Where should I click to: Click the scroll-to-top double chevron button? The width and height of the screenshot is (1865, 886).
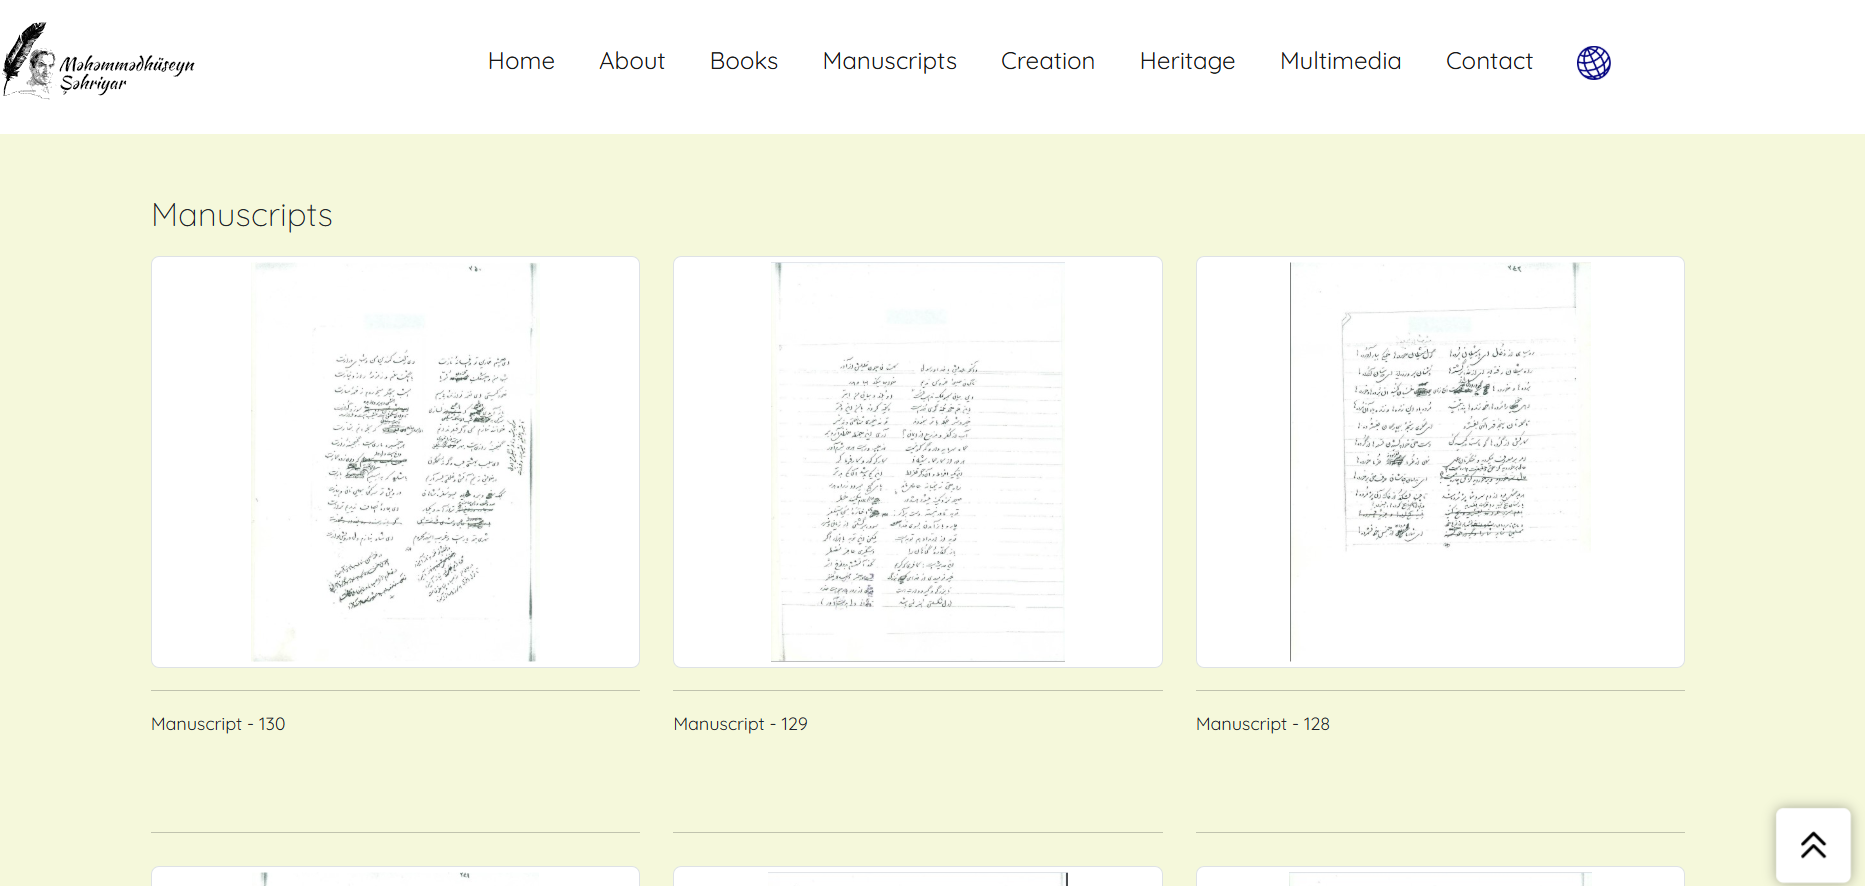[x=1813, y=845]
